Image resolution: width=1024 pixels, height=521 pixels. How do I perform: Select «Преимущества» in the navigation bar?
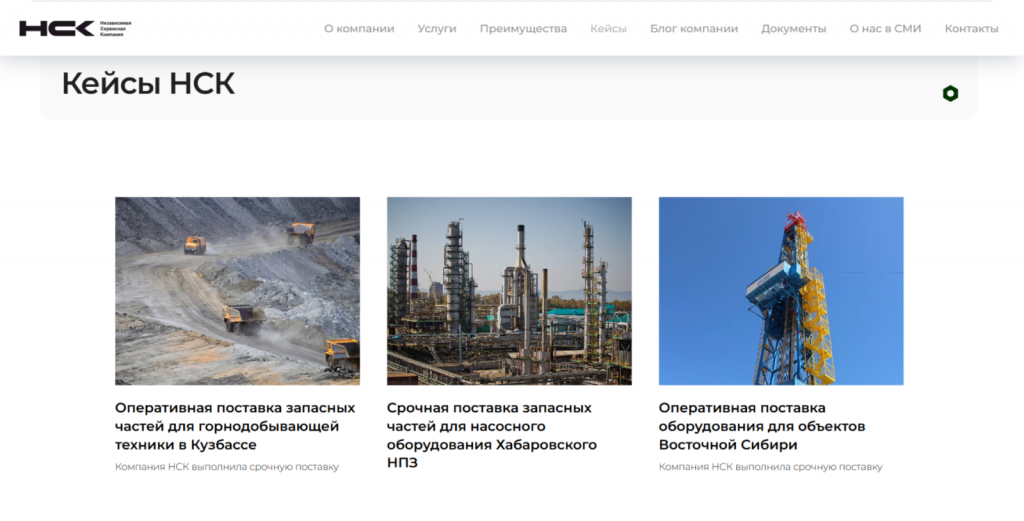coord(523,28)
